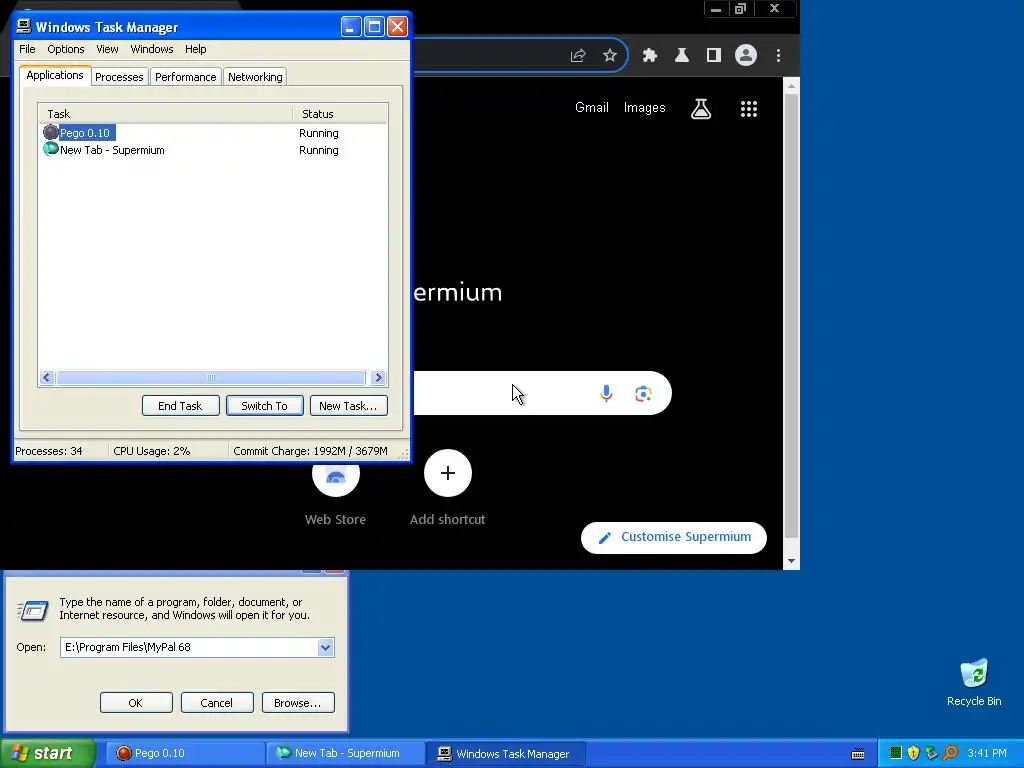Click the Supermium page vertical scrollbar thumb
1024x768 pixels.
[791, 316]
